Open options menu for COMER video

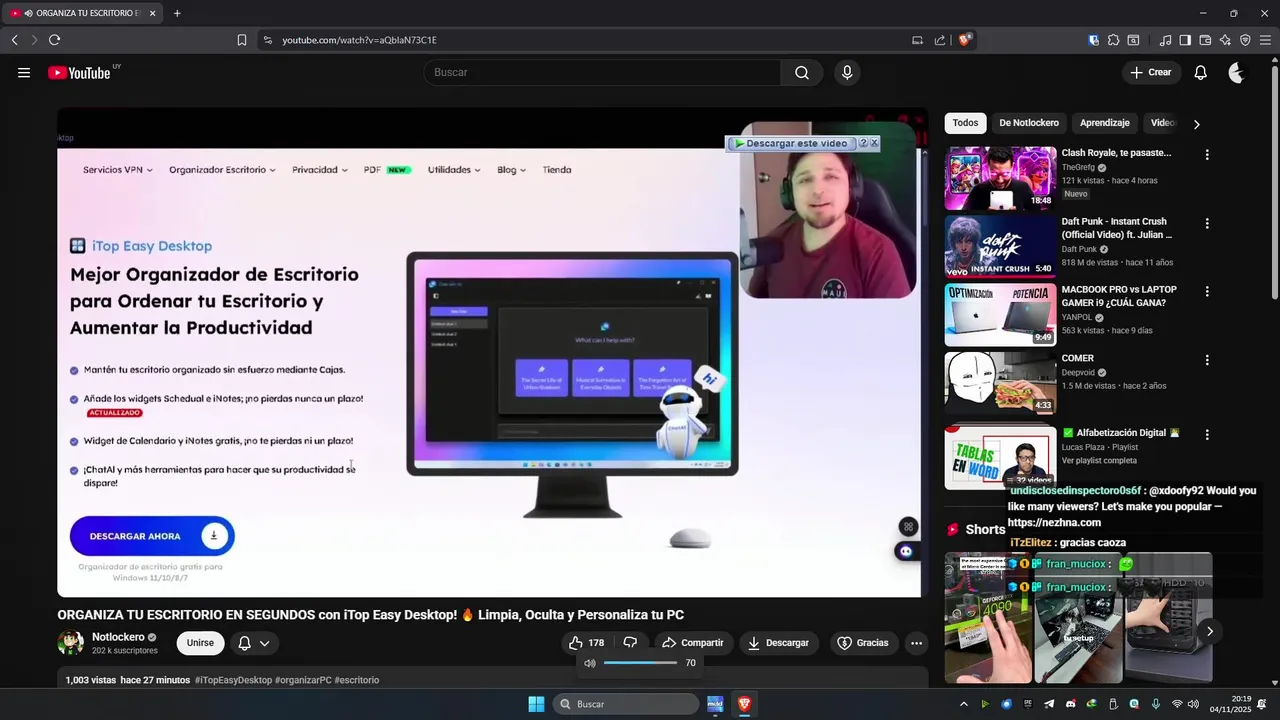tap(1207, 359)
